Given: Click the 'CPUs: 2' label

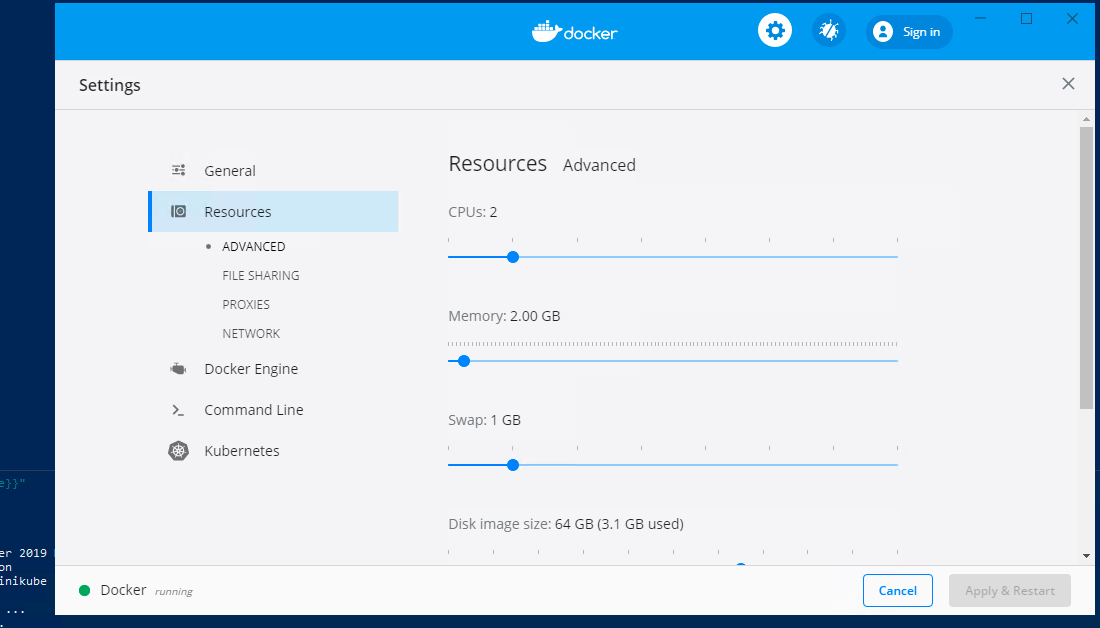Looking at the screenshot, I should [472, 212].
